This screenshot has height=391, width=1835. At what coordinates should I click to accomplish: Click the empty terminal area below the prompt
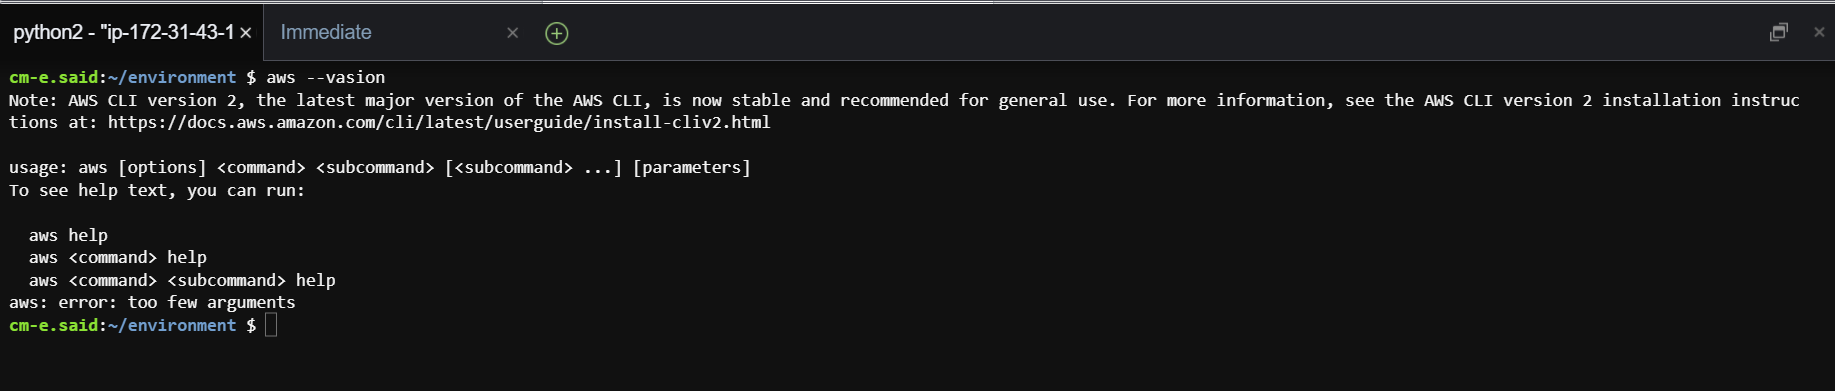(x=917, y=364)
